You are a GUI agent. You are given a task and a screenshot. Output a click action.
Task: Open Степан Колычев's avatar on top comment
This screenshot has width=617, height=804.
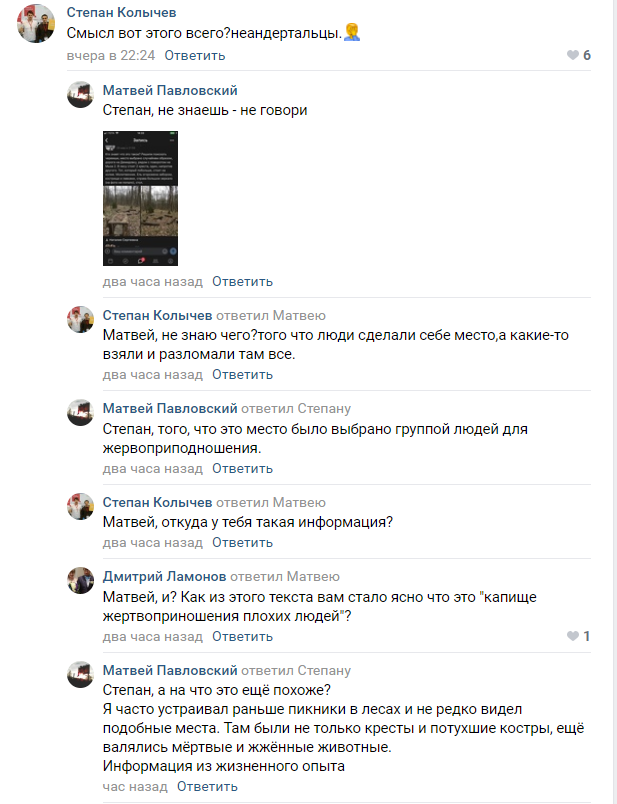(35, 24)
